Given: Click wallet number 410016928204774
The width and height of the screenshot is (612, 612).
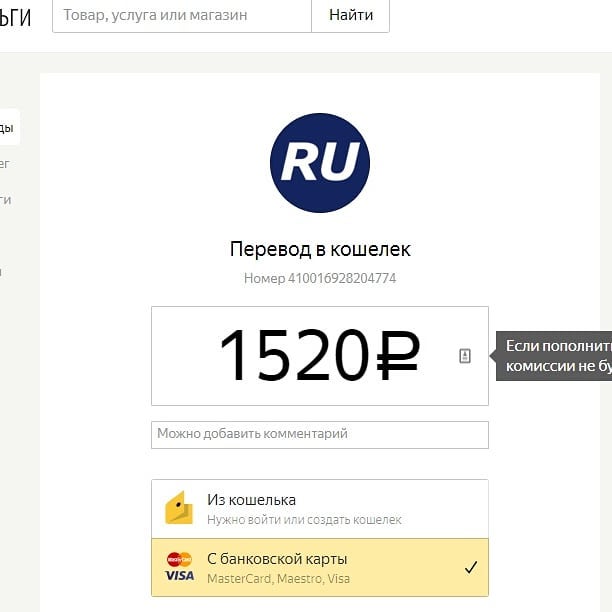Looking at the screenshot, I should [342, 278].
